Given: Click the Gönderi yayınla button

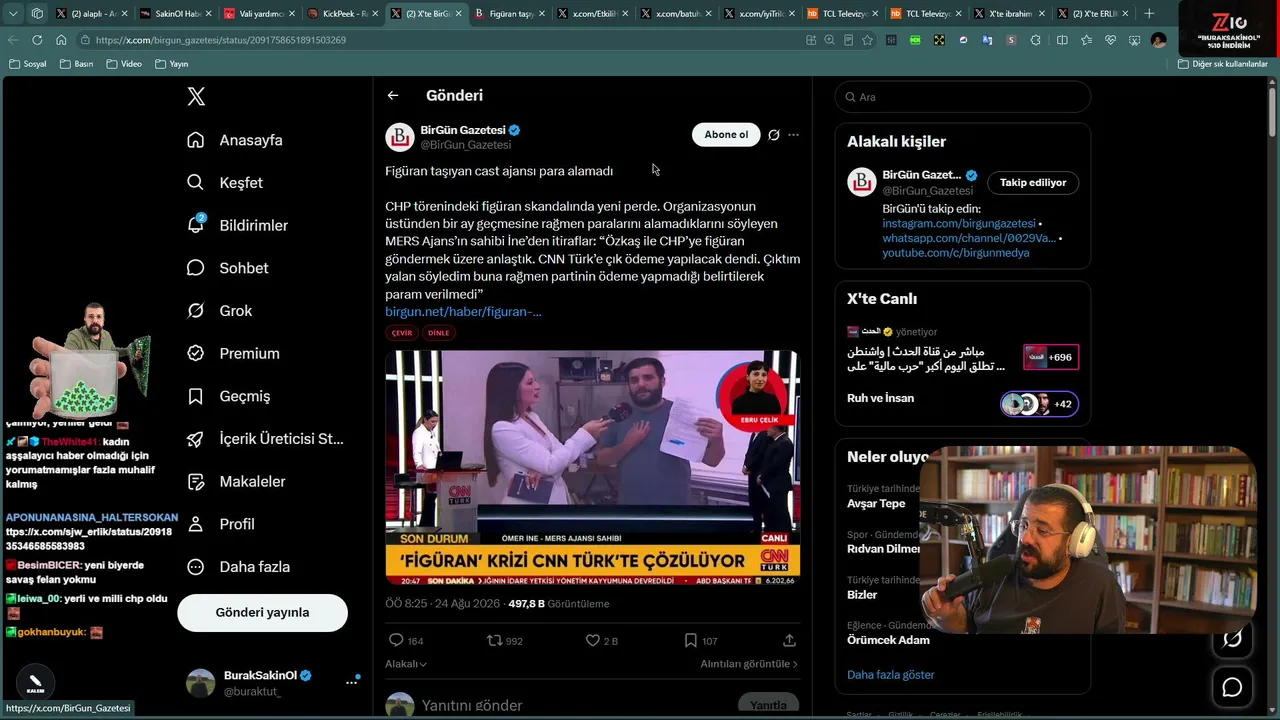Looking at the screenshot, I should pyautogui.click(x=262, y=613).
